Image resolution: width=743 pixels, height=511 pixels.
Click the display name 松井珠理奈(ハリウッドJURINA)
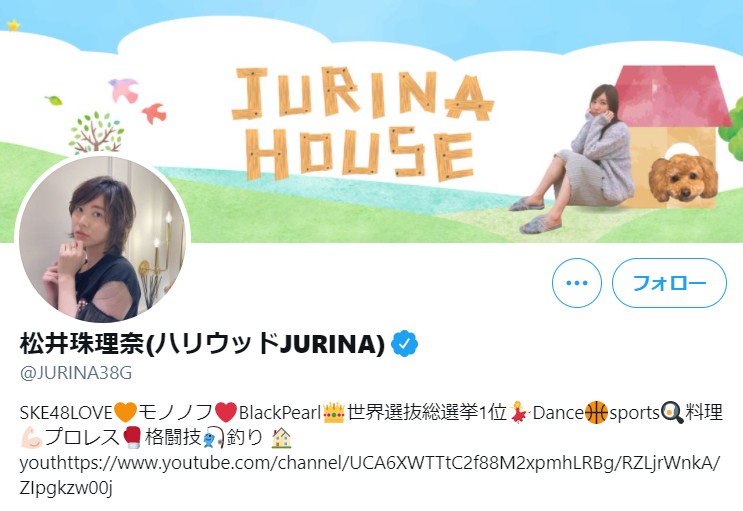click(202, 344)
